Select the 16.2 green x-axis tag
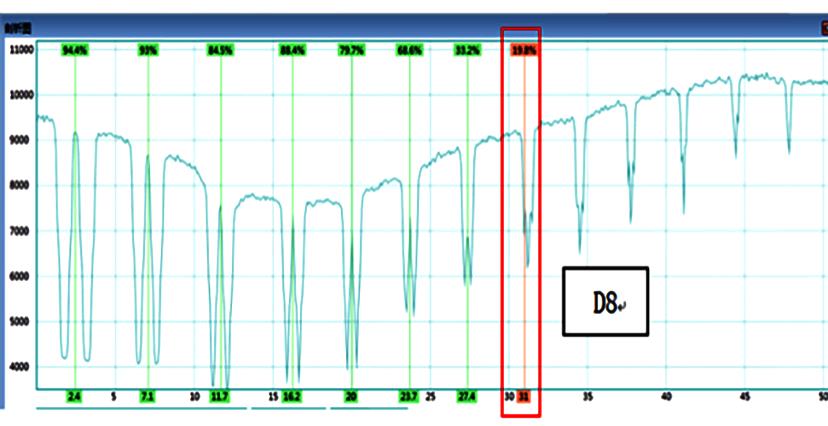Viewport: 828px width, 426px height. 292,396
